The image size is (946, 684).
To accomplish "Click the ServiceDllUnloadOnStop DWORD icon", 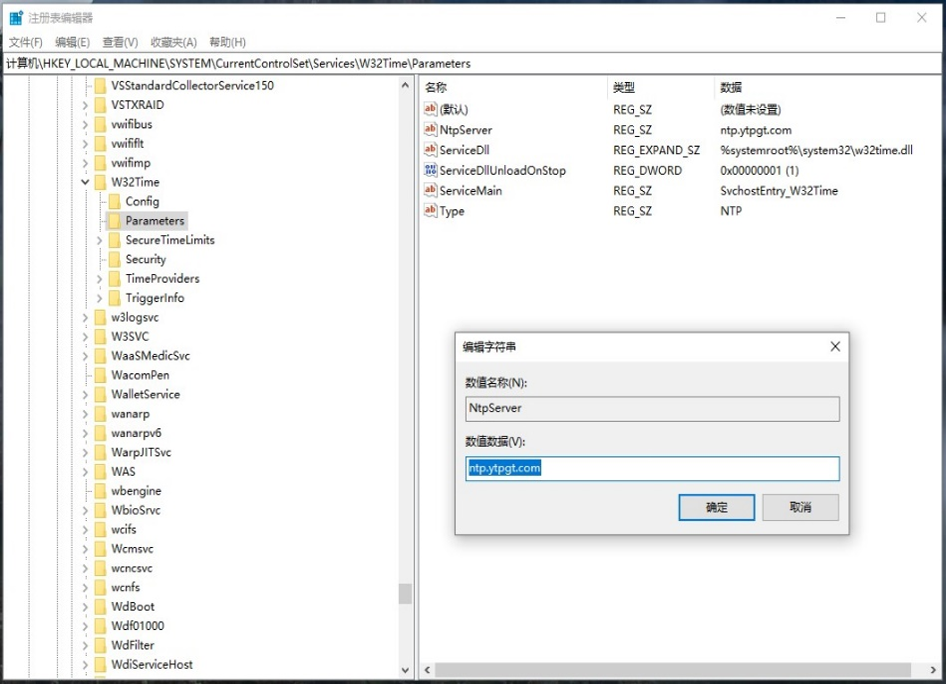I will pyautogui.click(x=431, y=170).
